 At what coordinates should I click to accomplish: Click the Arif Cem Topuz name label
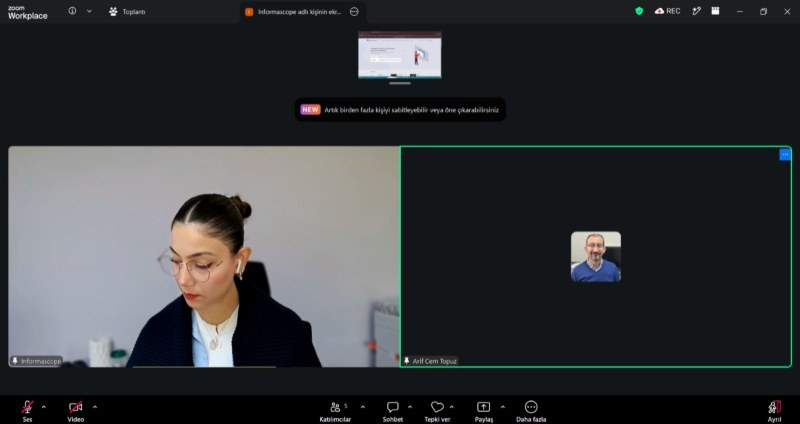point(431,361)
